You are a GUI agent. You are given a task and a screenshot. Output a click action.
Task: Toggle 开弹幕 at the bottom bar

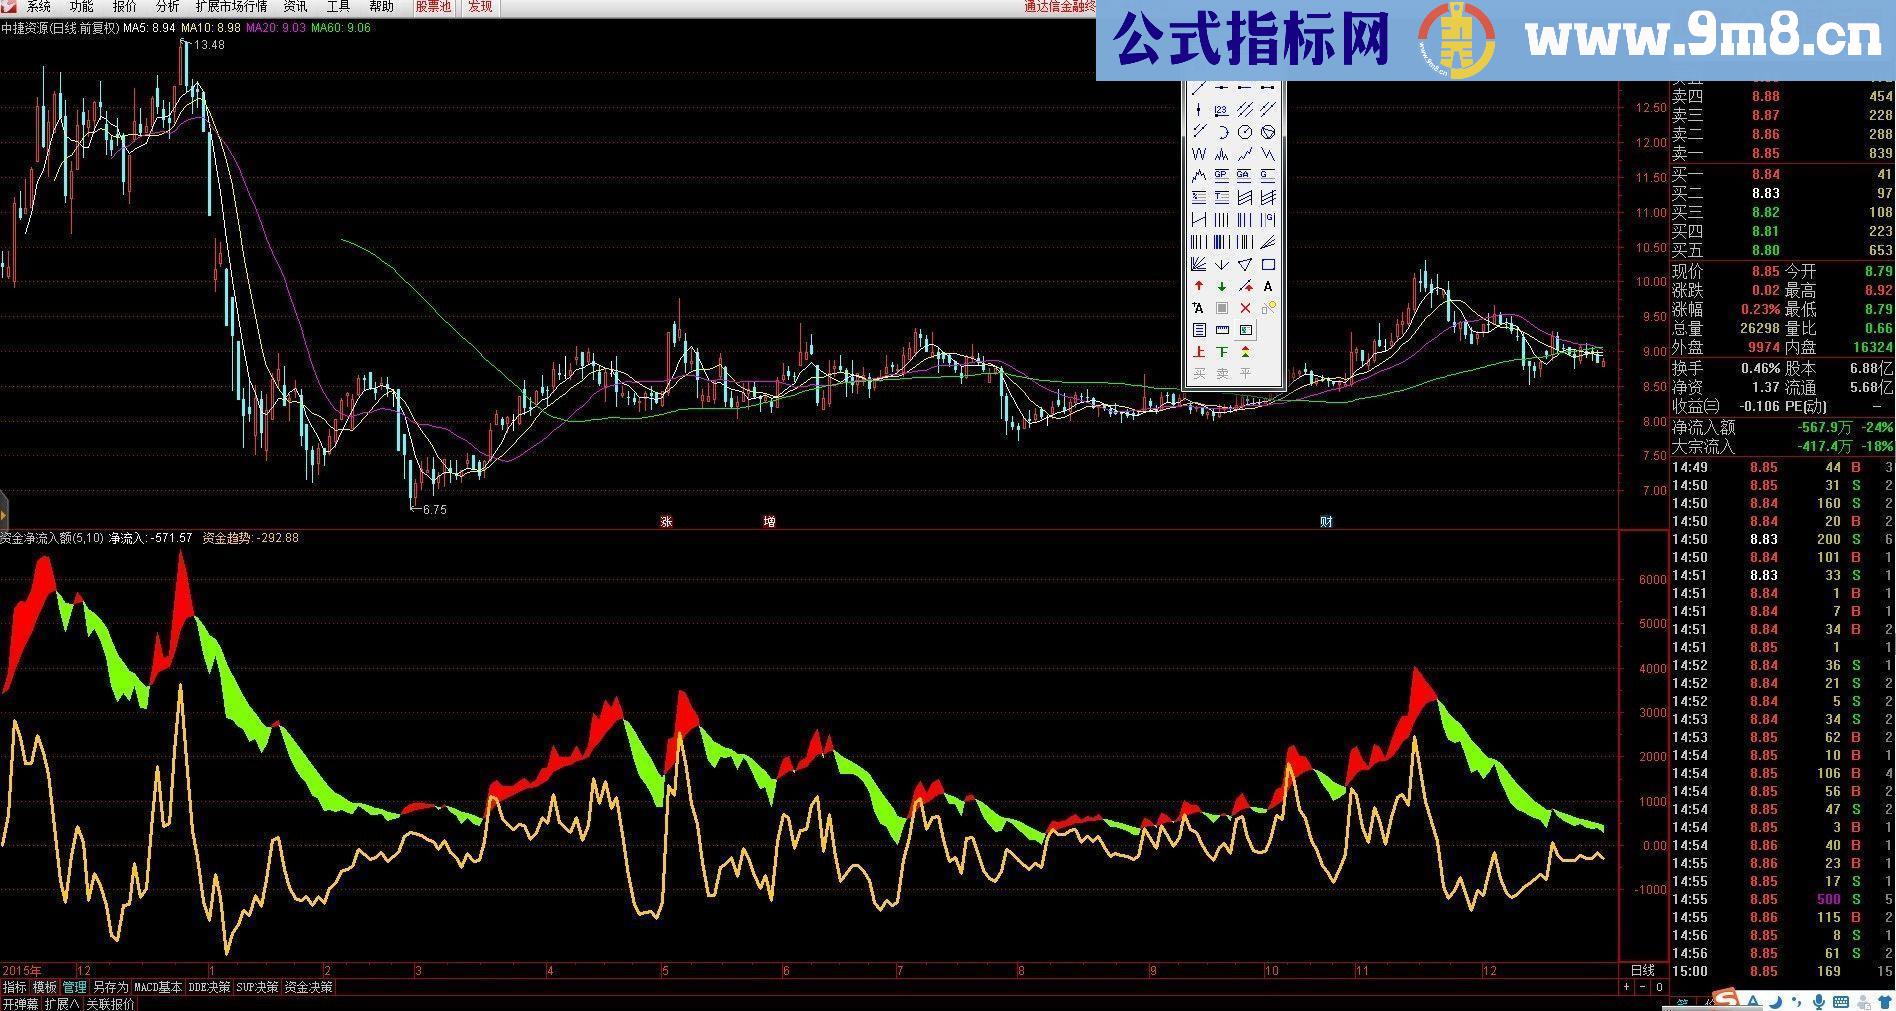point(21,1003)
